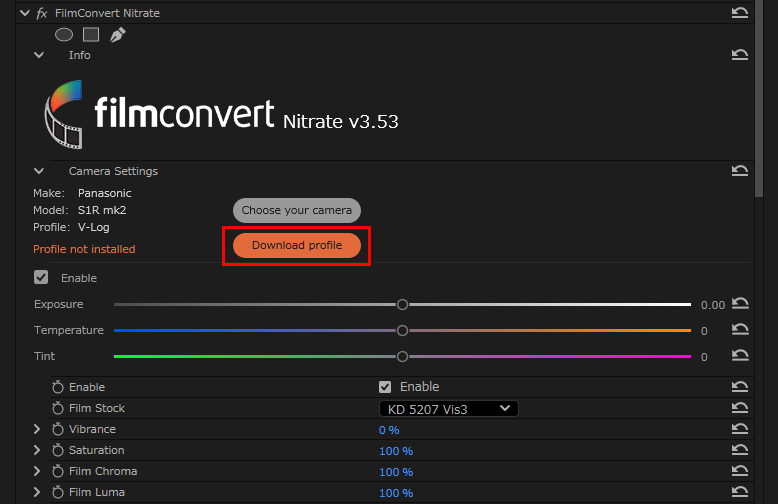The height and width of the screenshot is (504, 778).
Task: Expand the Film Chroma parameter
Action: [37, 471]
